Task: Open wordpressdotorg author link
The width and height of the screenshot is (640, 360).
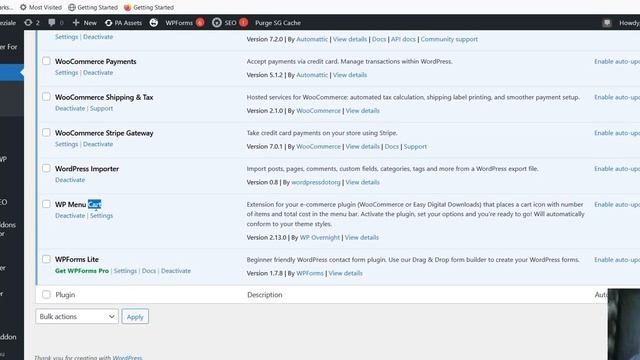Action: pyautogui.click(x=316, y=182)
